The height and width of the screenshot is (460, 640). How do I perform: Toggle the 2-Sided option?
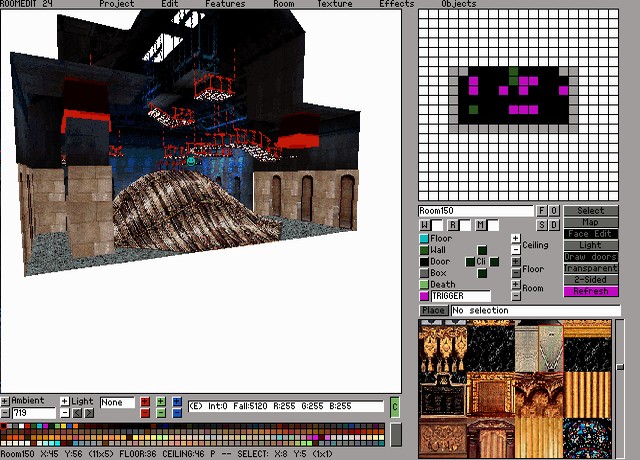coord(591,280)
